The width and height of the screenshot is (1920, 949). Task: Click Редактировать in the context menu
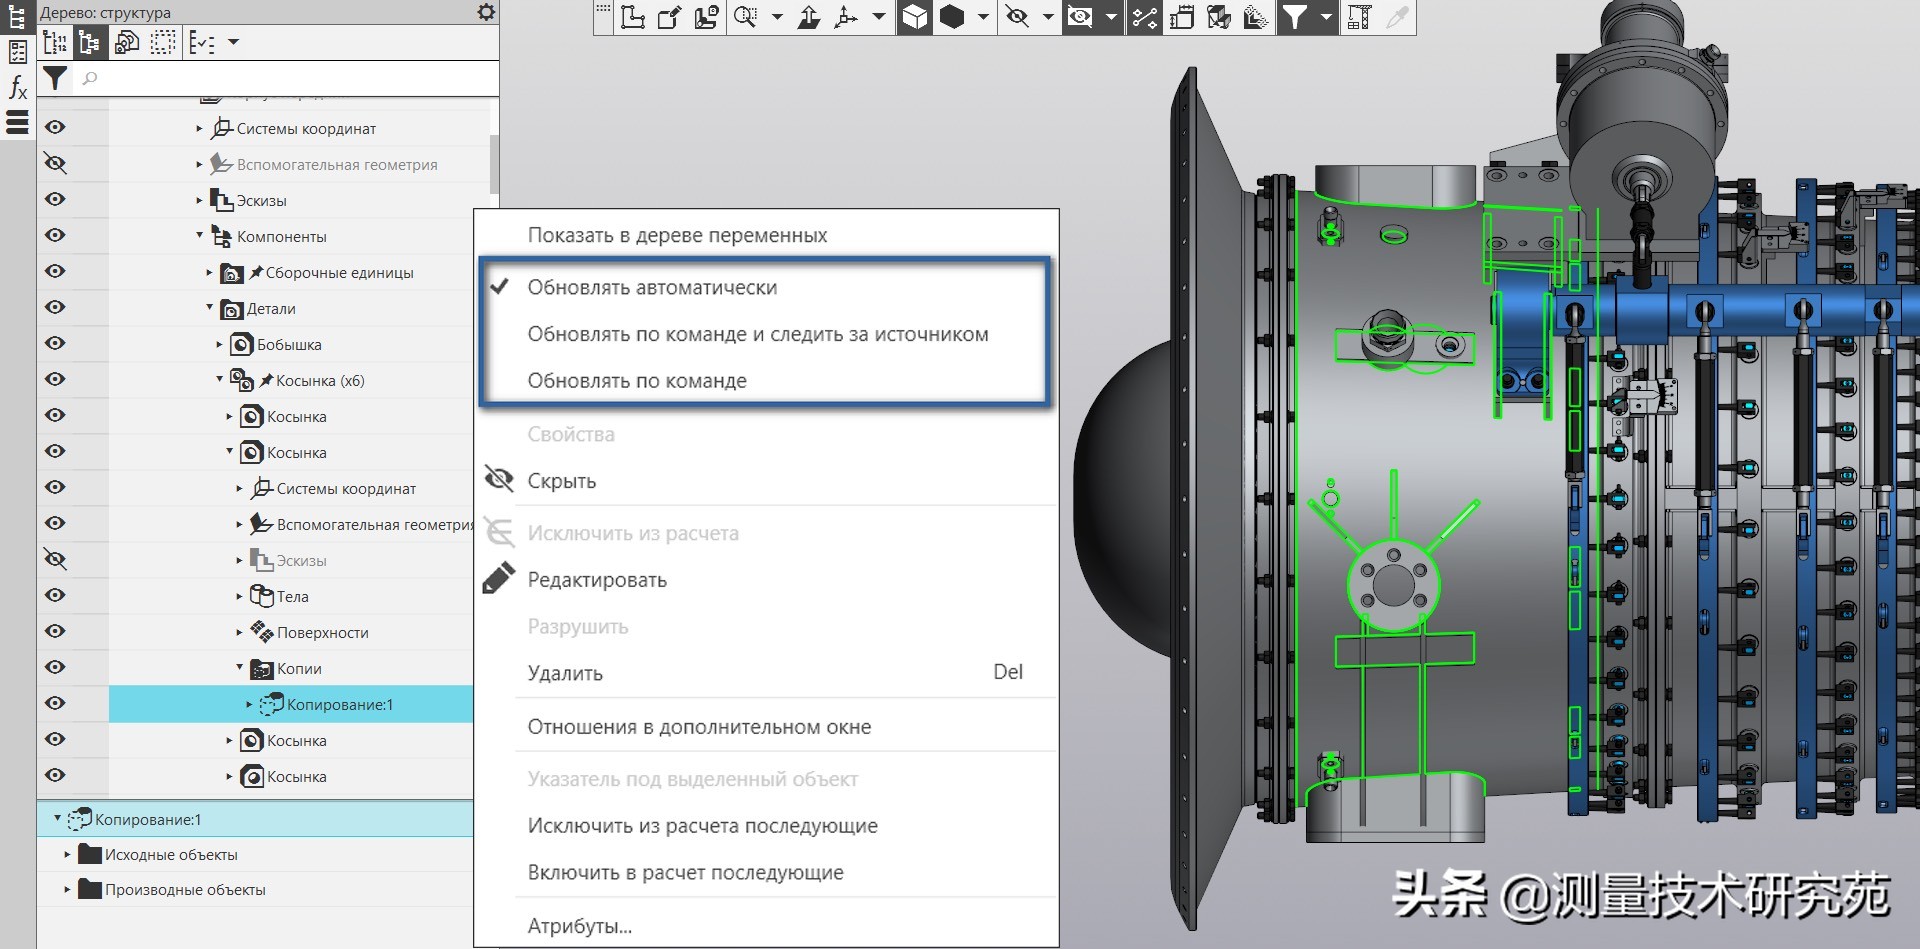[598, 579]
